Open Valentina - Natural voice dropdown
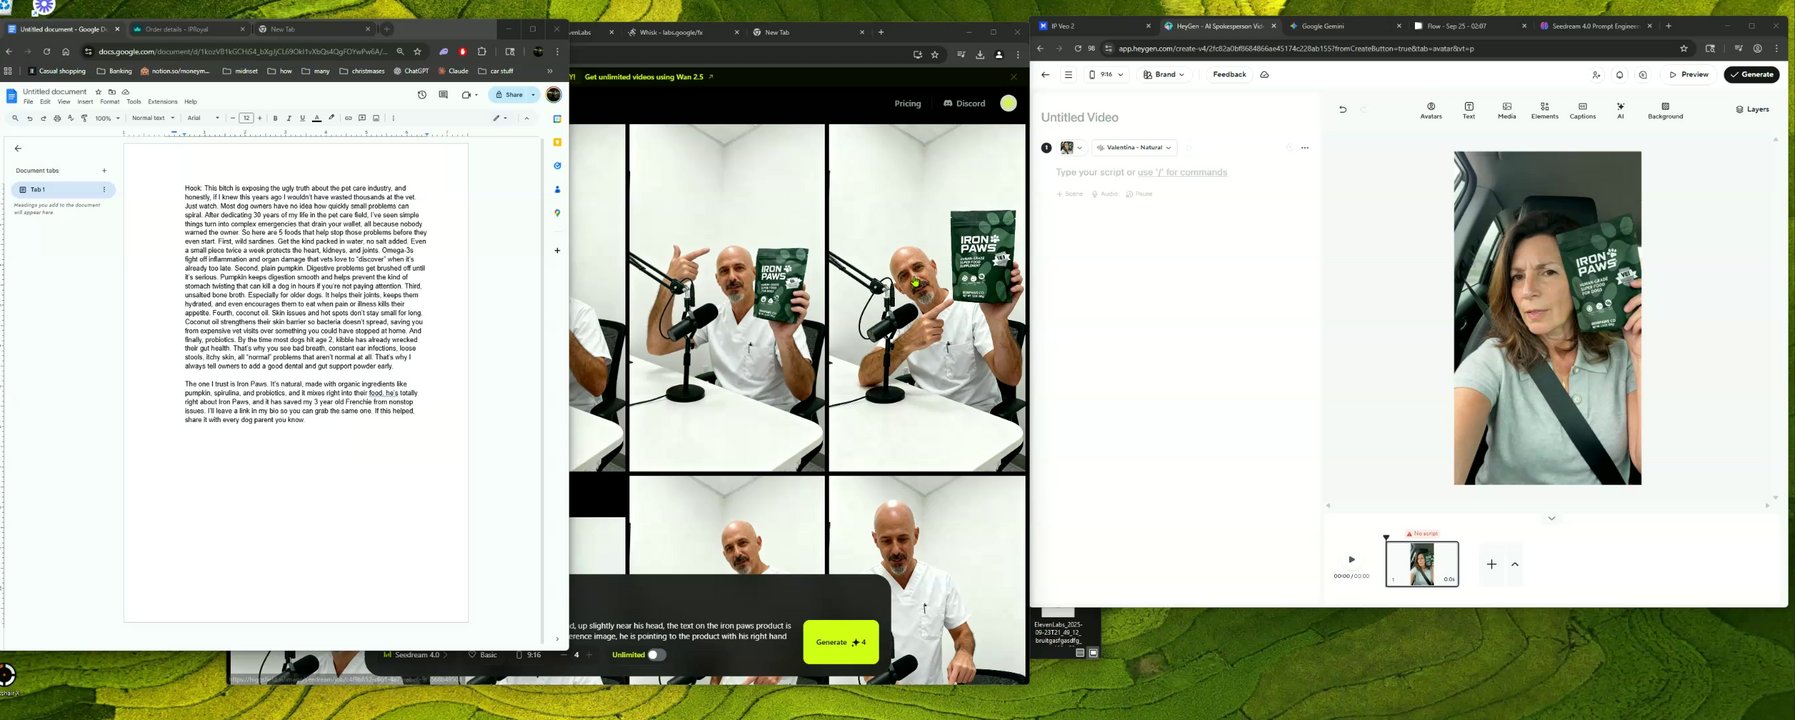This screenshot has height=720, width=1795. [1134, 148]
